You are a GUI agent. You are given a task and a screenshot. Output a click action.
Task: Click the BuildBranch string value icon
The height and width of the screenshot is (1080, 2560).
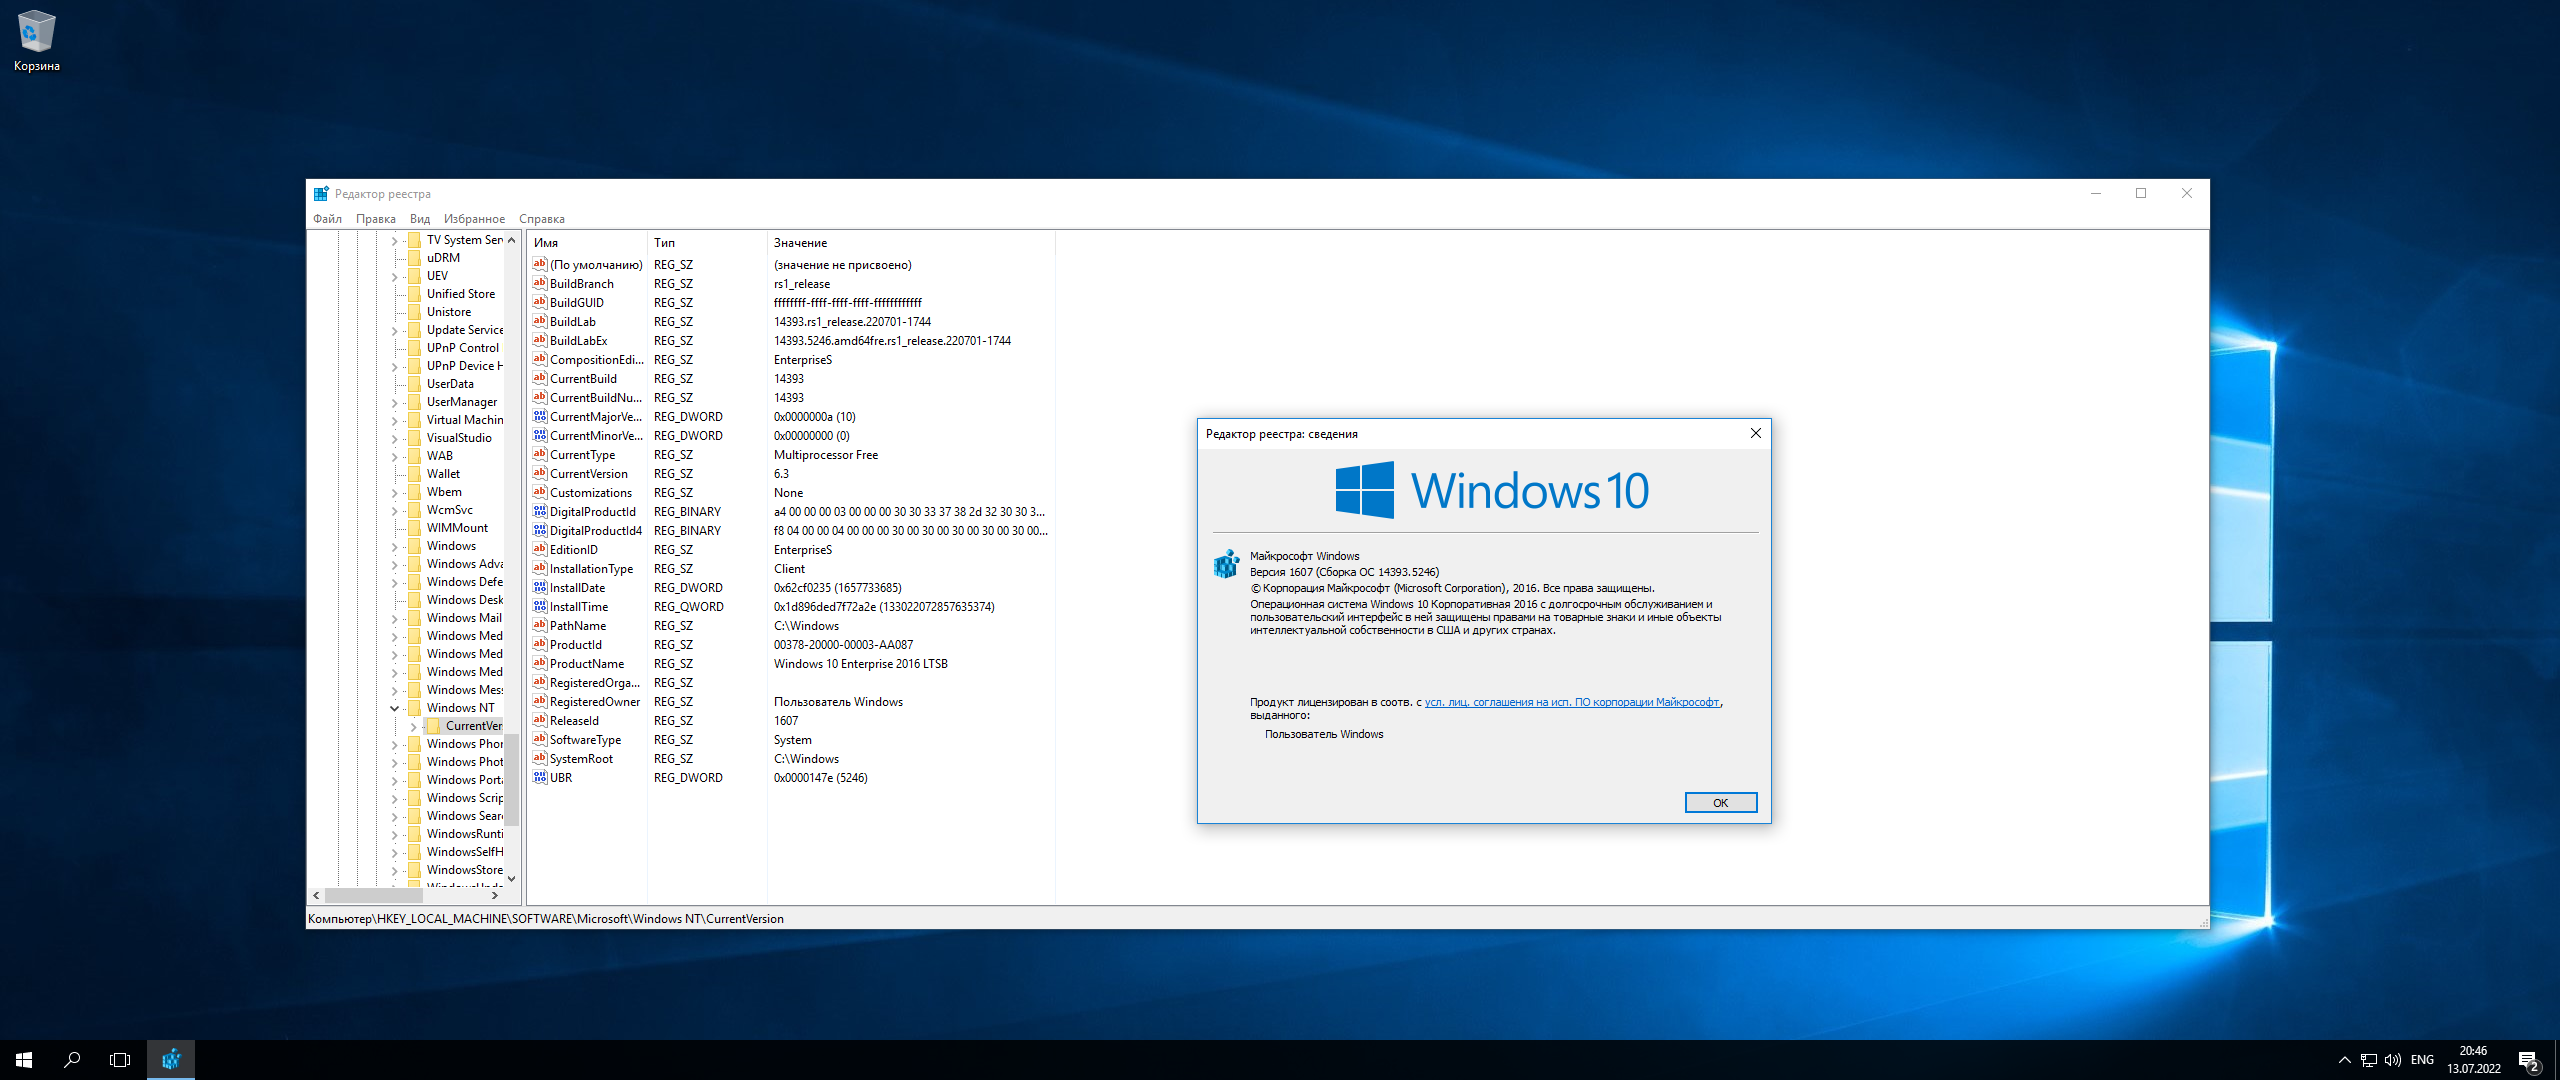[540, 283]
